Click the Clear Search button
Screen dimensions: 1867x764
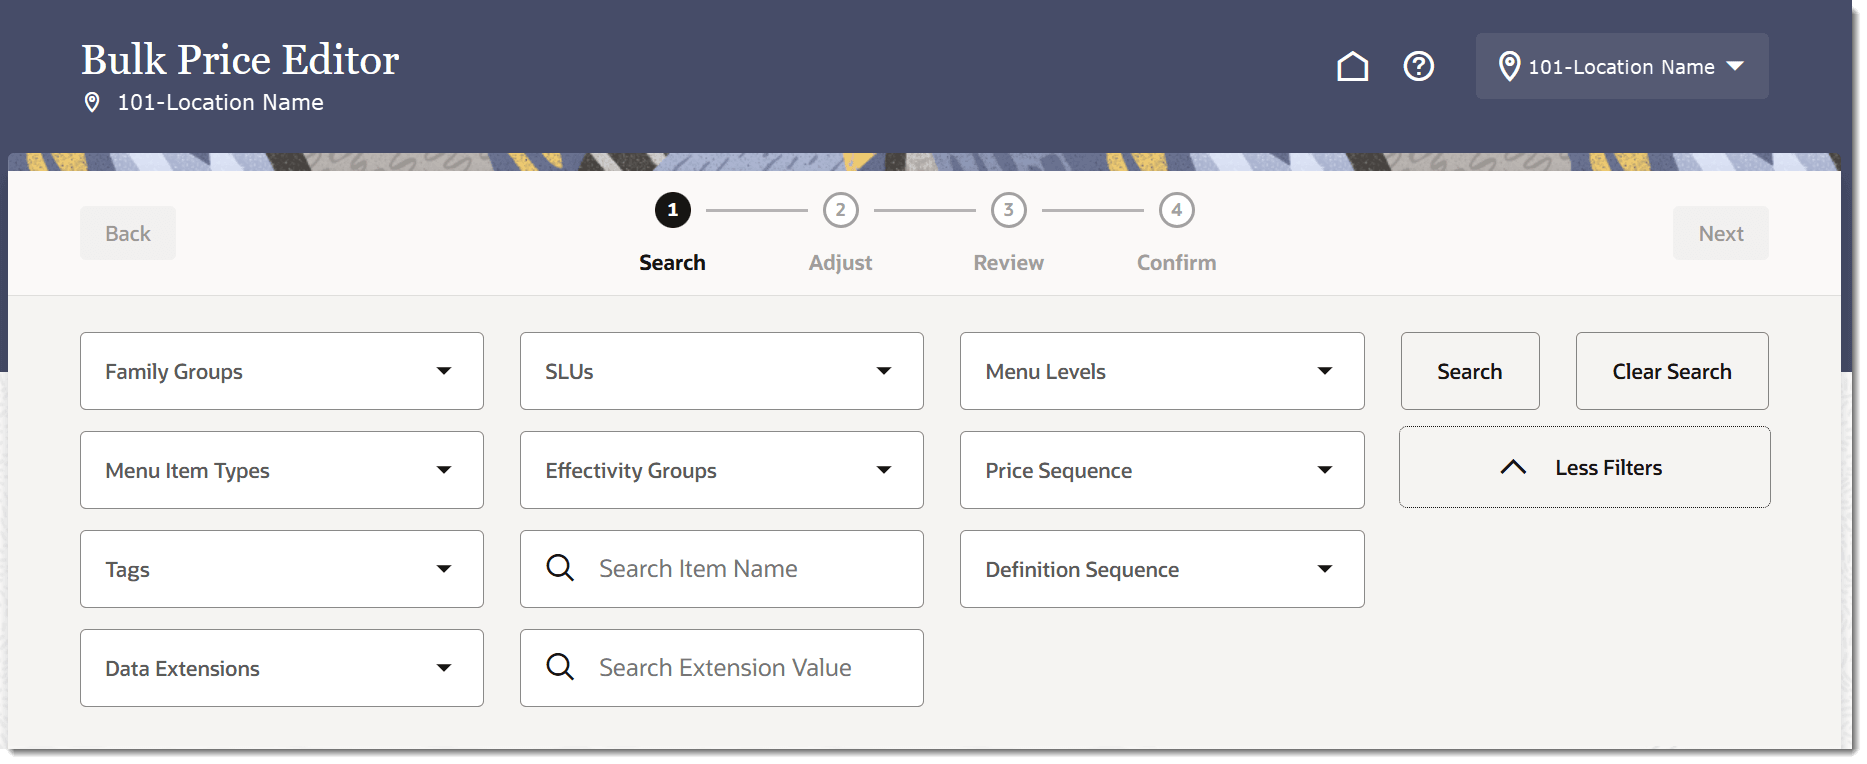(x=1671, y=371)
